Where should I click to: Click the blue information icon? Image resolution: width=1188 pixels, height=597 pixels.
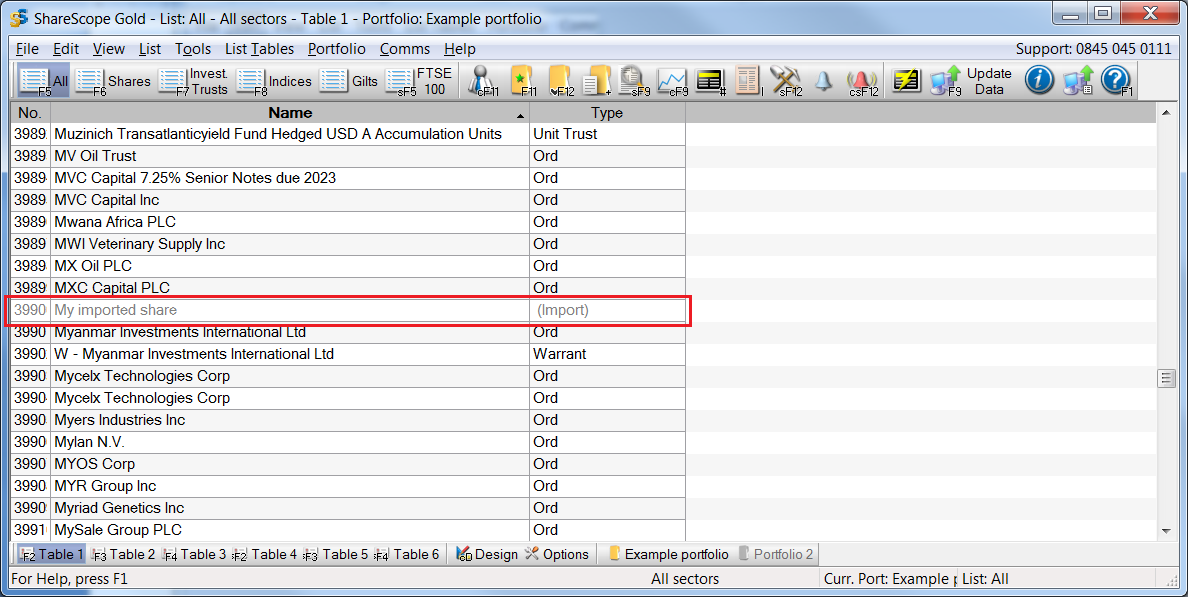(1039, 81)
